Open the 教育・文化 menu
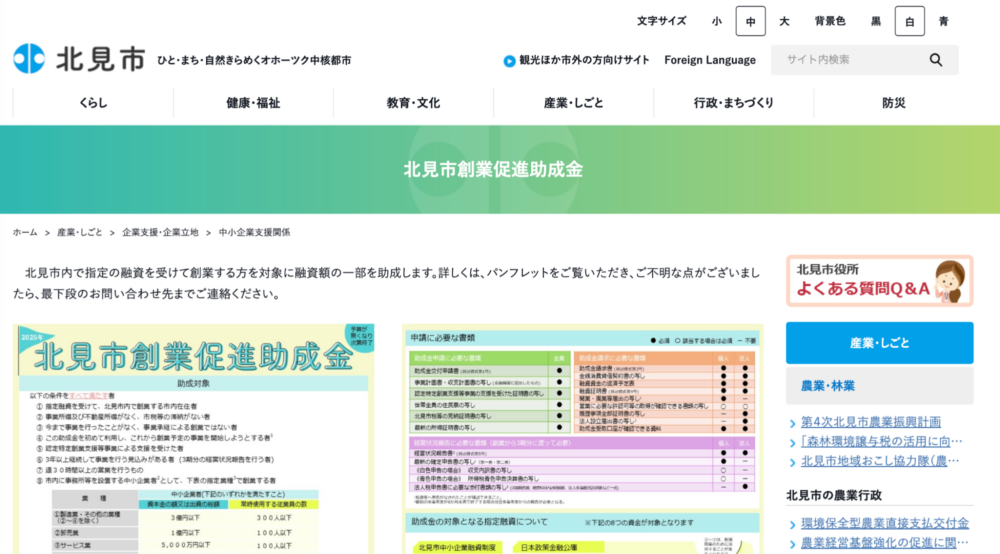 pos(413,103)
